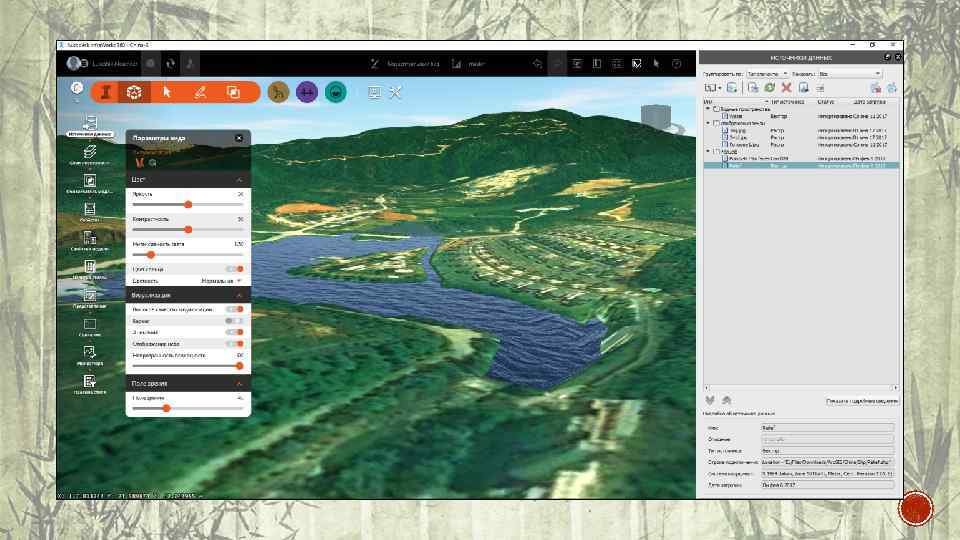Open the Источники данных sidebar tool
Image resolution: width=960 pixels, height=540 pixels.
[x=90, y=125]
